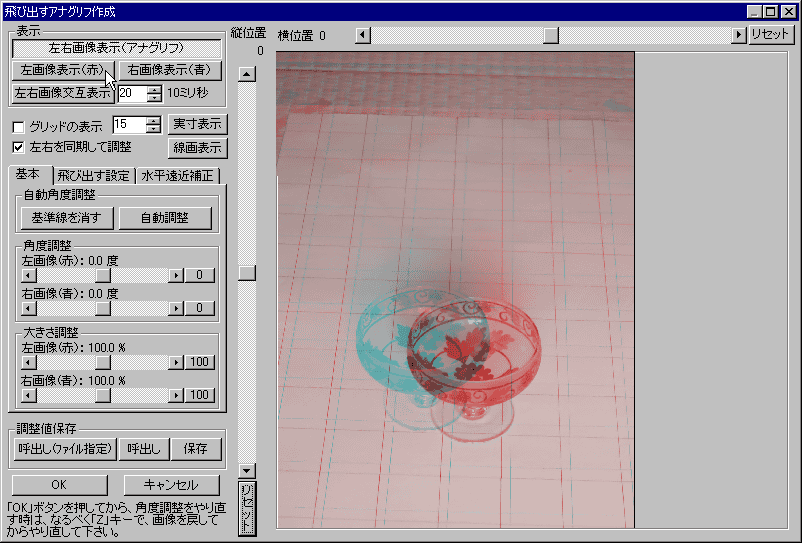Click the 保存 button to save adjustments
The height and width of the screenshot is (543, 802).
pyautogui.click(x=195, y=449)
